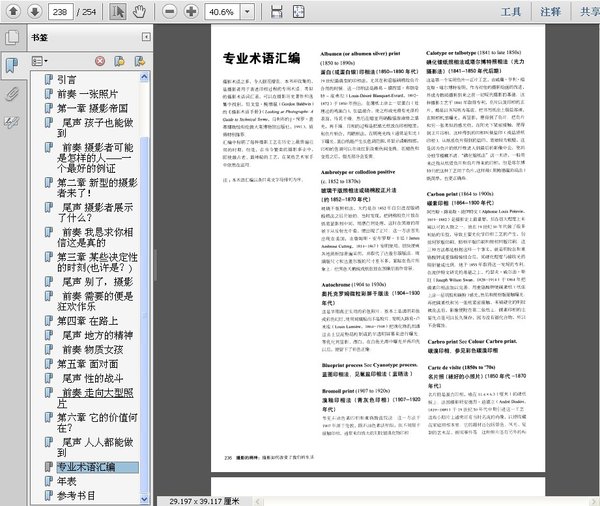The image size is (600, 506).
Task: Open the 尾声 地方的精神 bookmark
Action: point(97,336)
